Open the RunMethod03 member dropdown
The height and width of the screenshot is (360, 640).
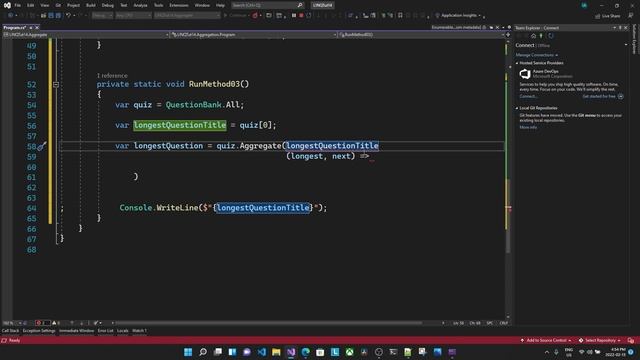pyautogui.click(x=422, y=35)
